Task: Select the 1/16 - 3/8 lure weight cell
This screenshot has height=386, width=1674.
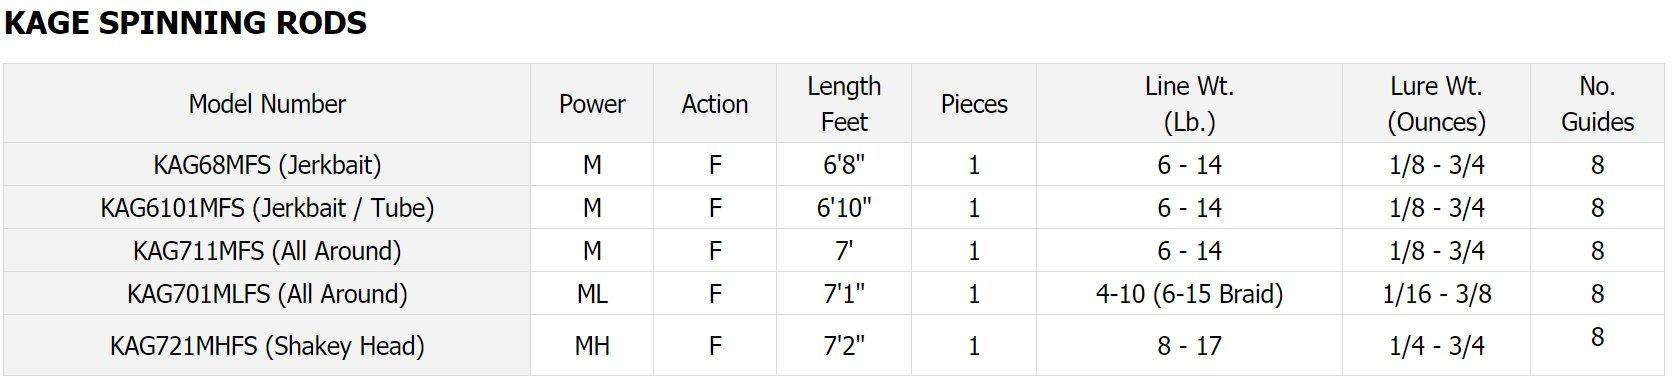Action: [1436, 294]
